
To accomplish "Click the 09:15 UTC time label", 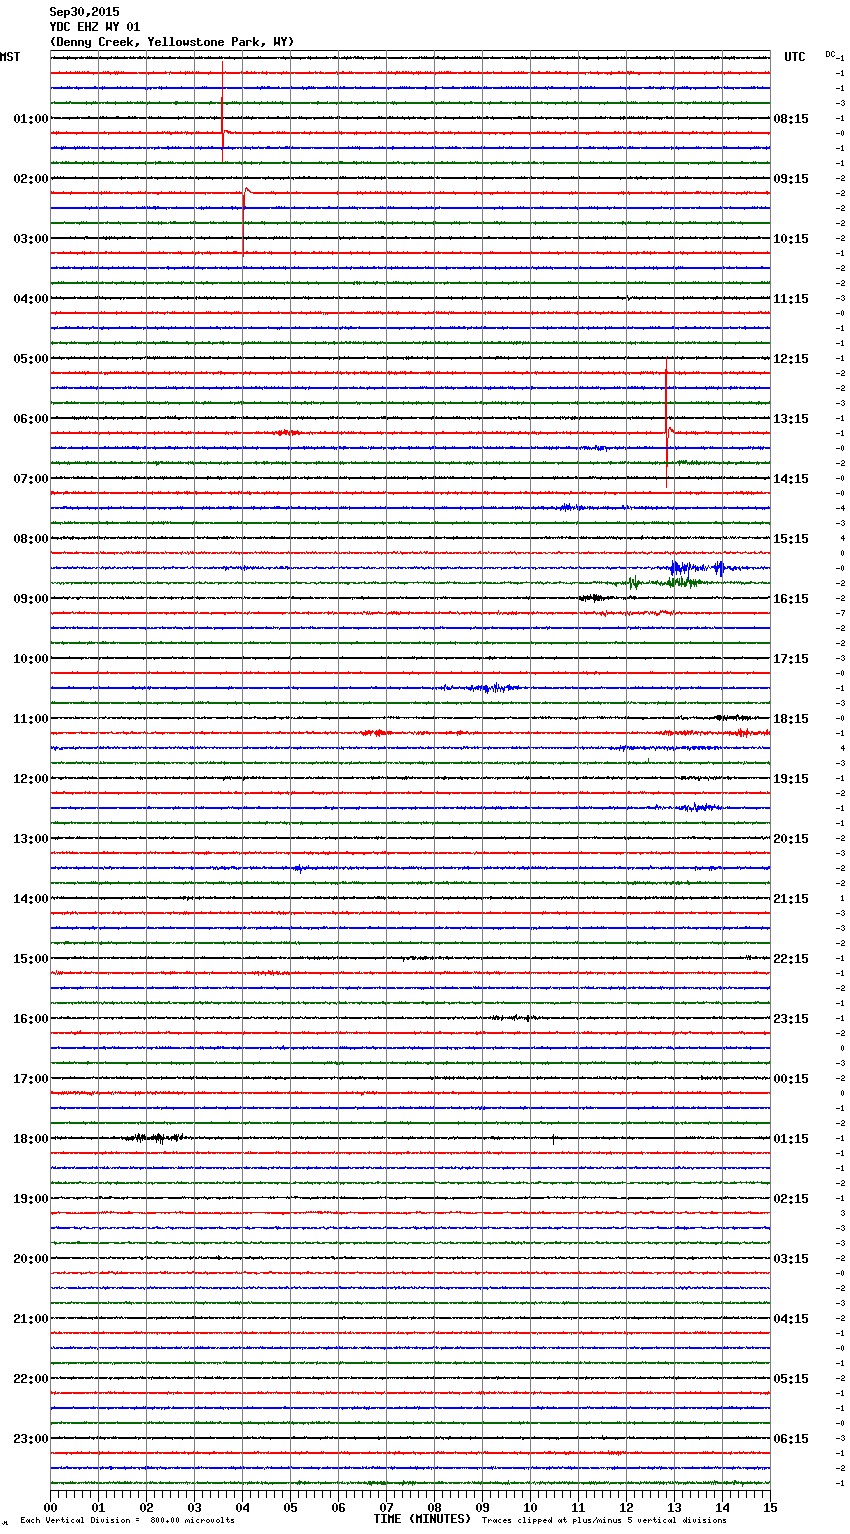I will [791, 179].
